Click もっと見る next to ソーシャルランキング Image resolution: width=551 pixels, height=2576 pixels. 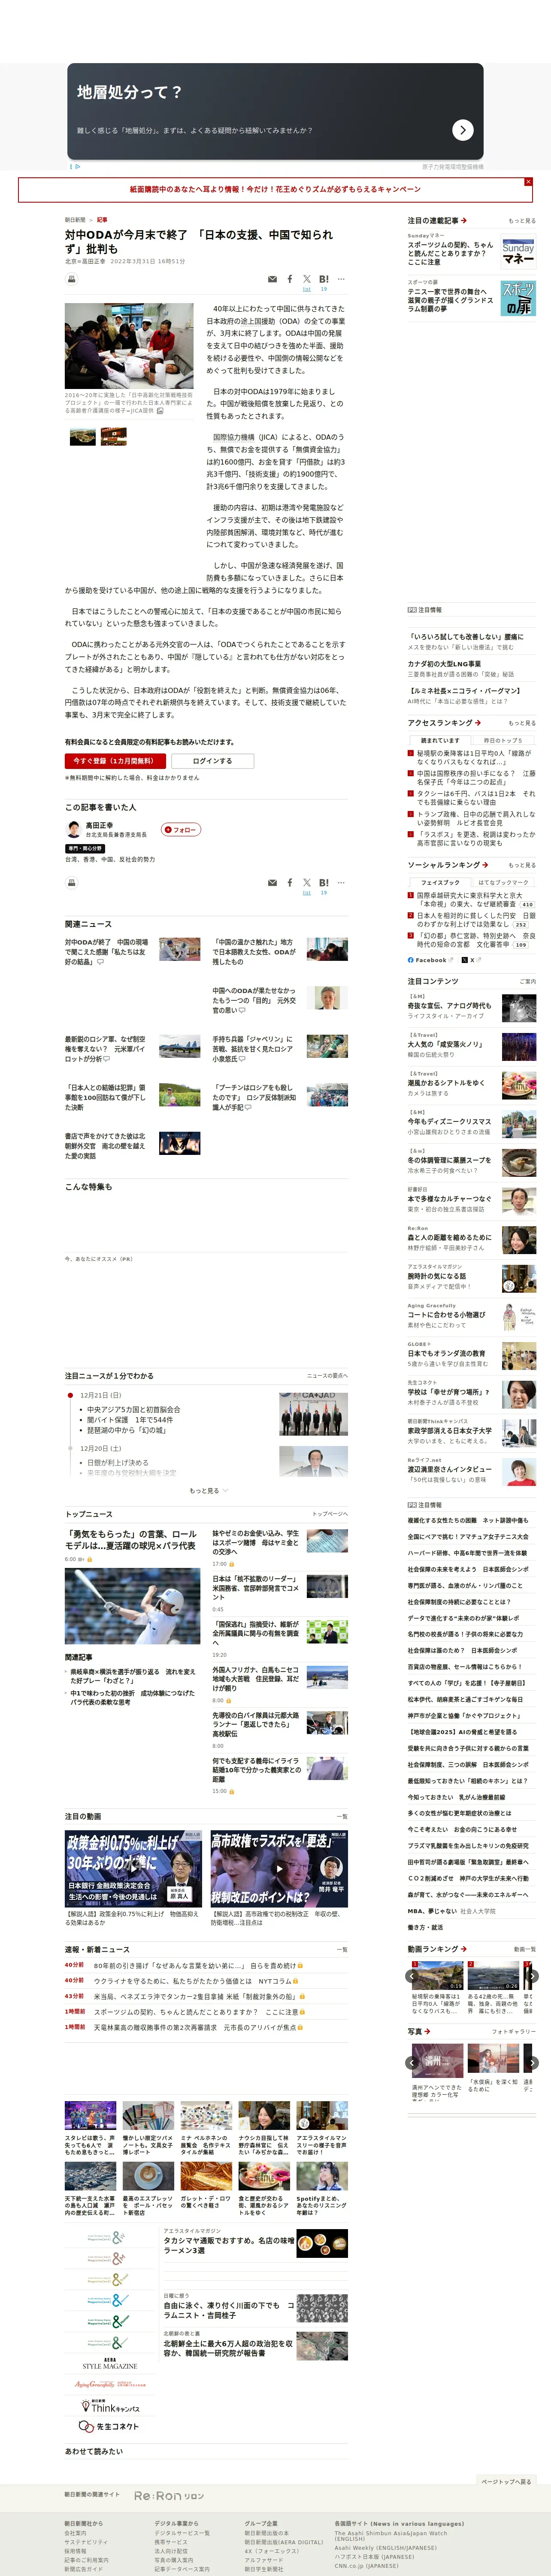522,865
